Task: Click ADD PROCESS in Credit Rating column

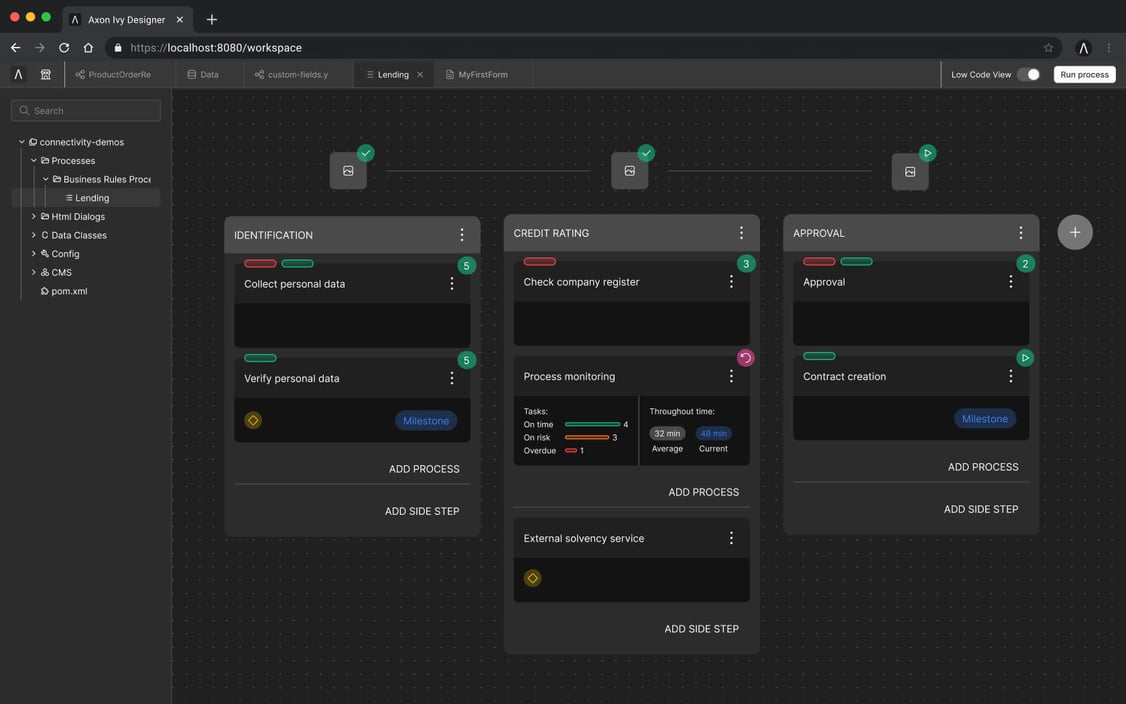Action: point(703,492)
